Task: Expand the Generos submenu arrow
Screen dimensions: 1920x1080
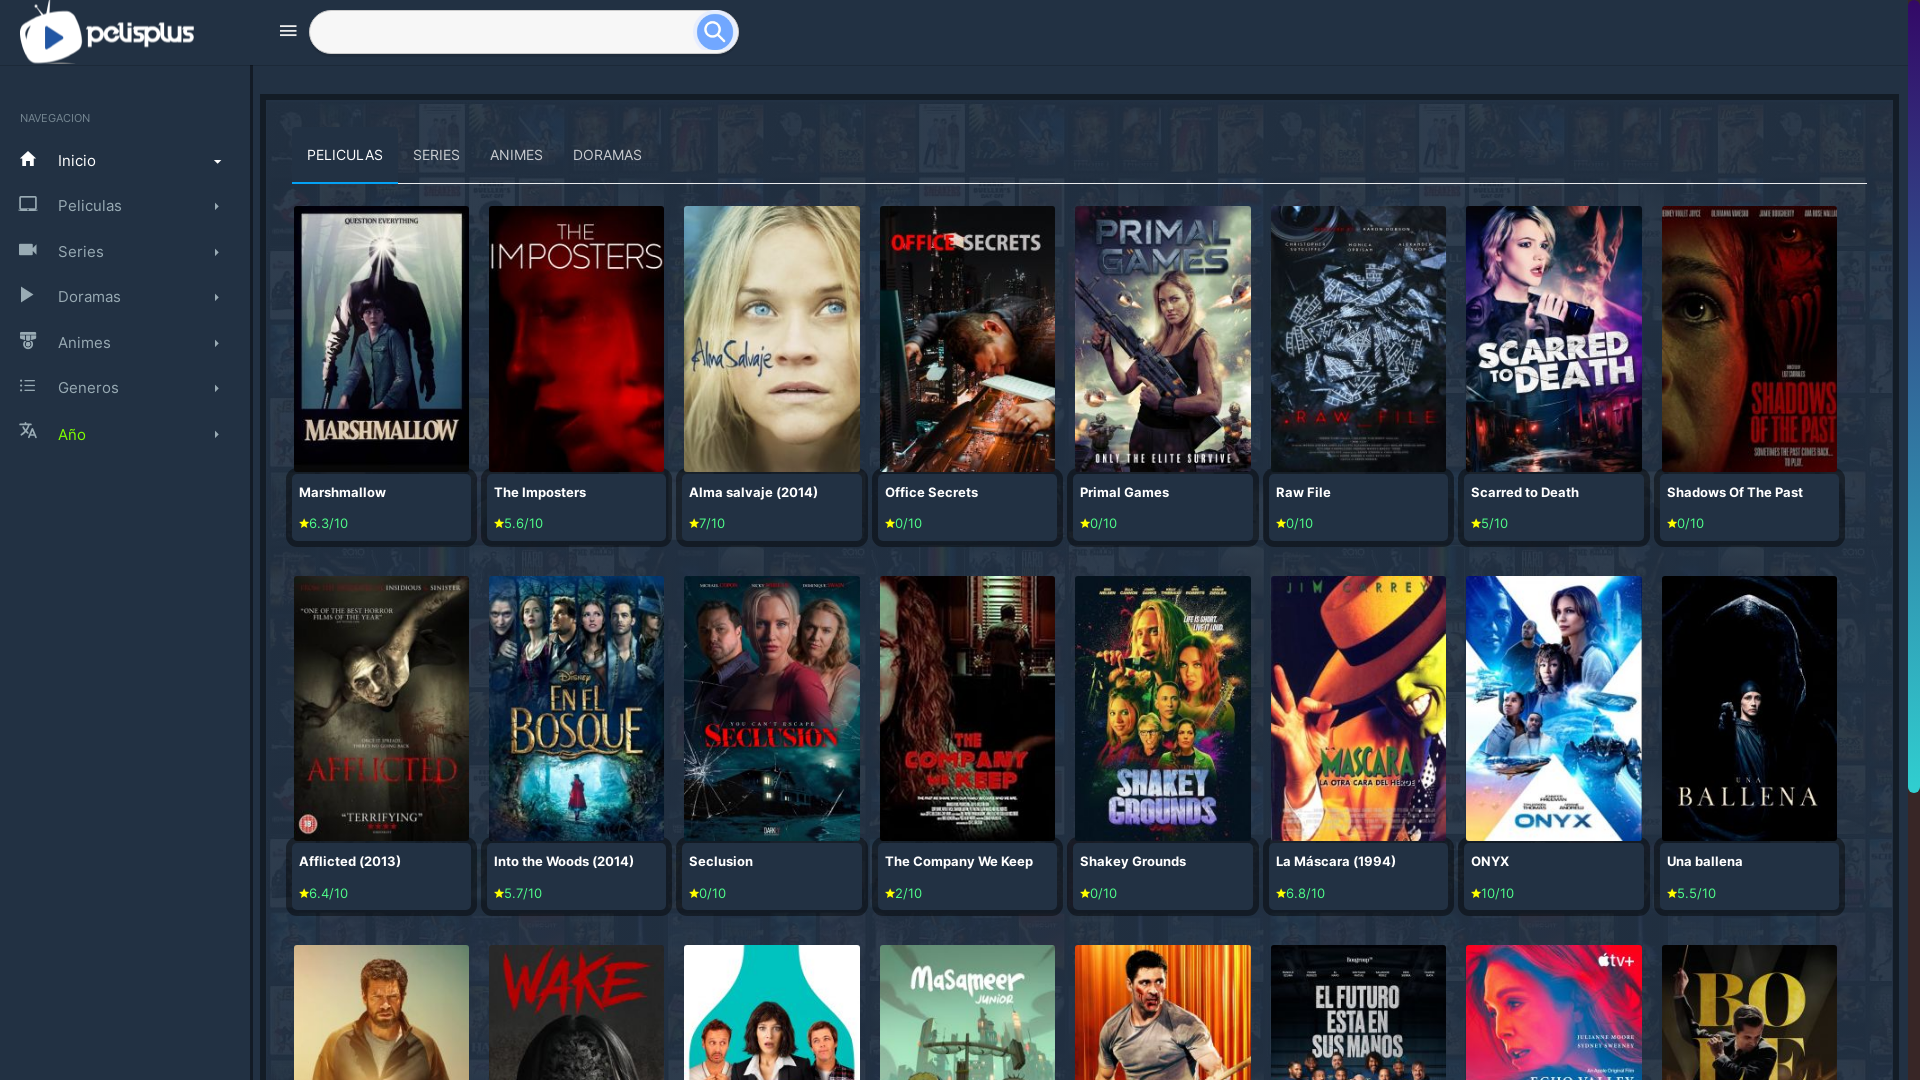Action: pyautogui.click(x=217, y=389)
